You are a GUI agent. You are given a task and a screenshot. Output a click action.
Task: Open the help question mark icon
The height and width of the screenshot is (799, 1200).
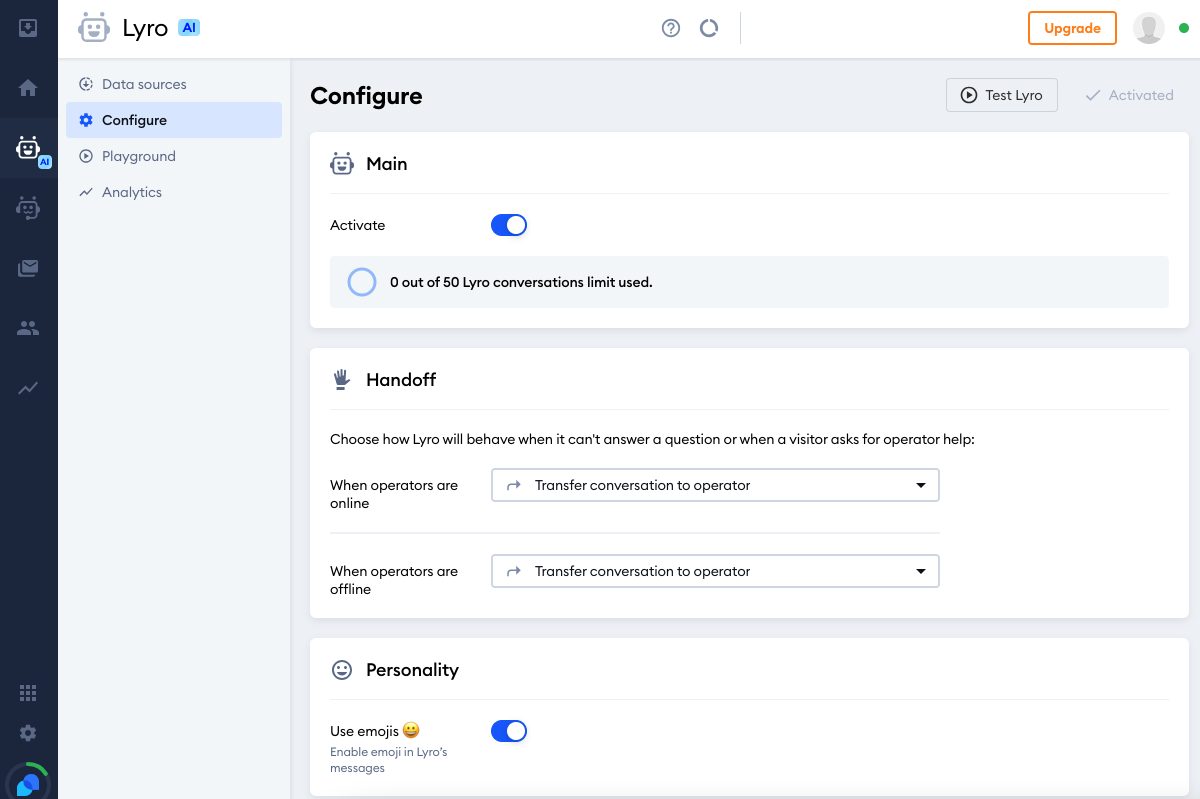click(x=671, y=28)
